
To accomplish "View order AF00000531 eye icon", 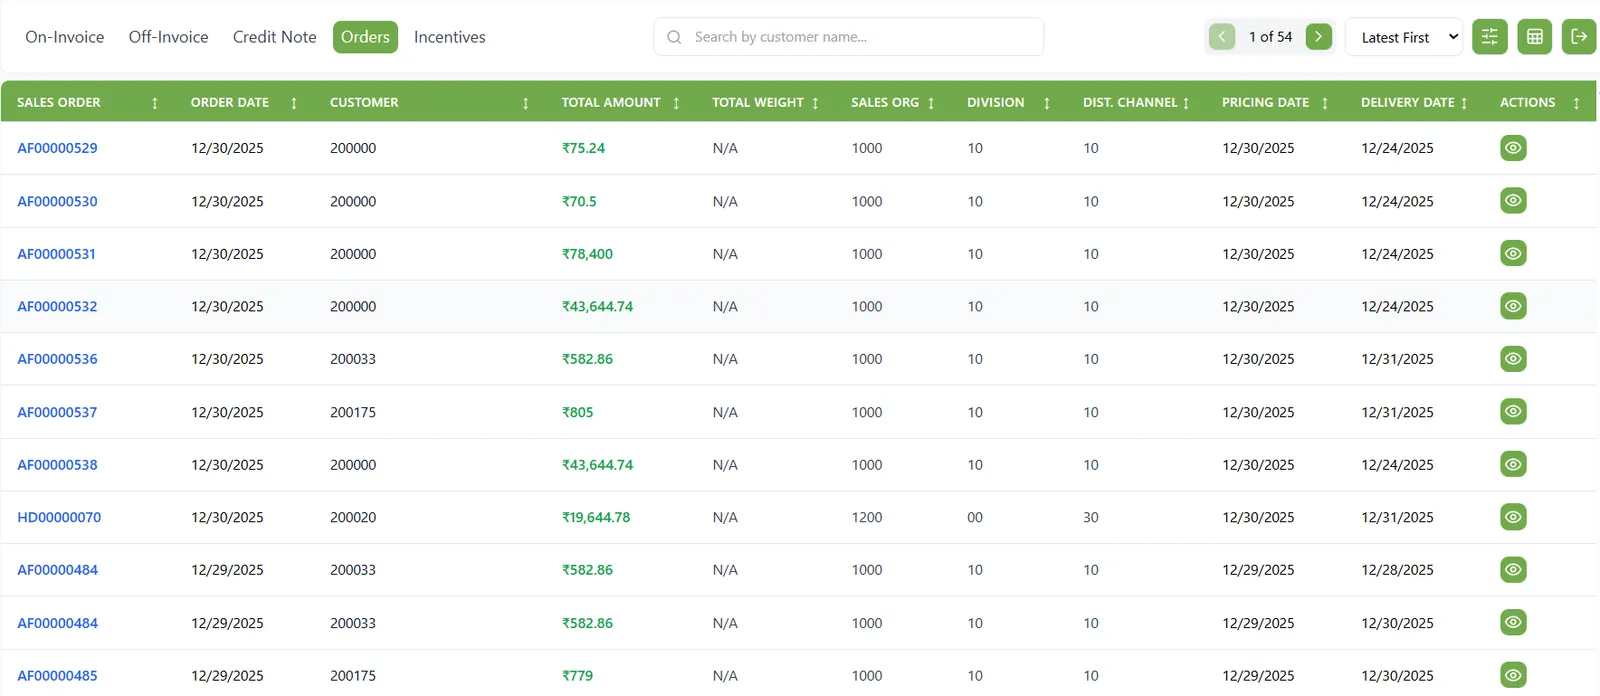I will [1513, 254].
